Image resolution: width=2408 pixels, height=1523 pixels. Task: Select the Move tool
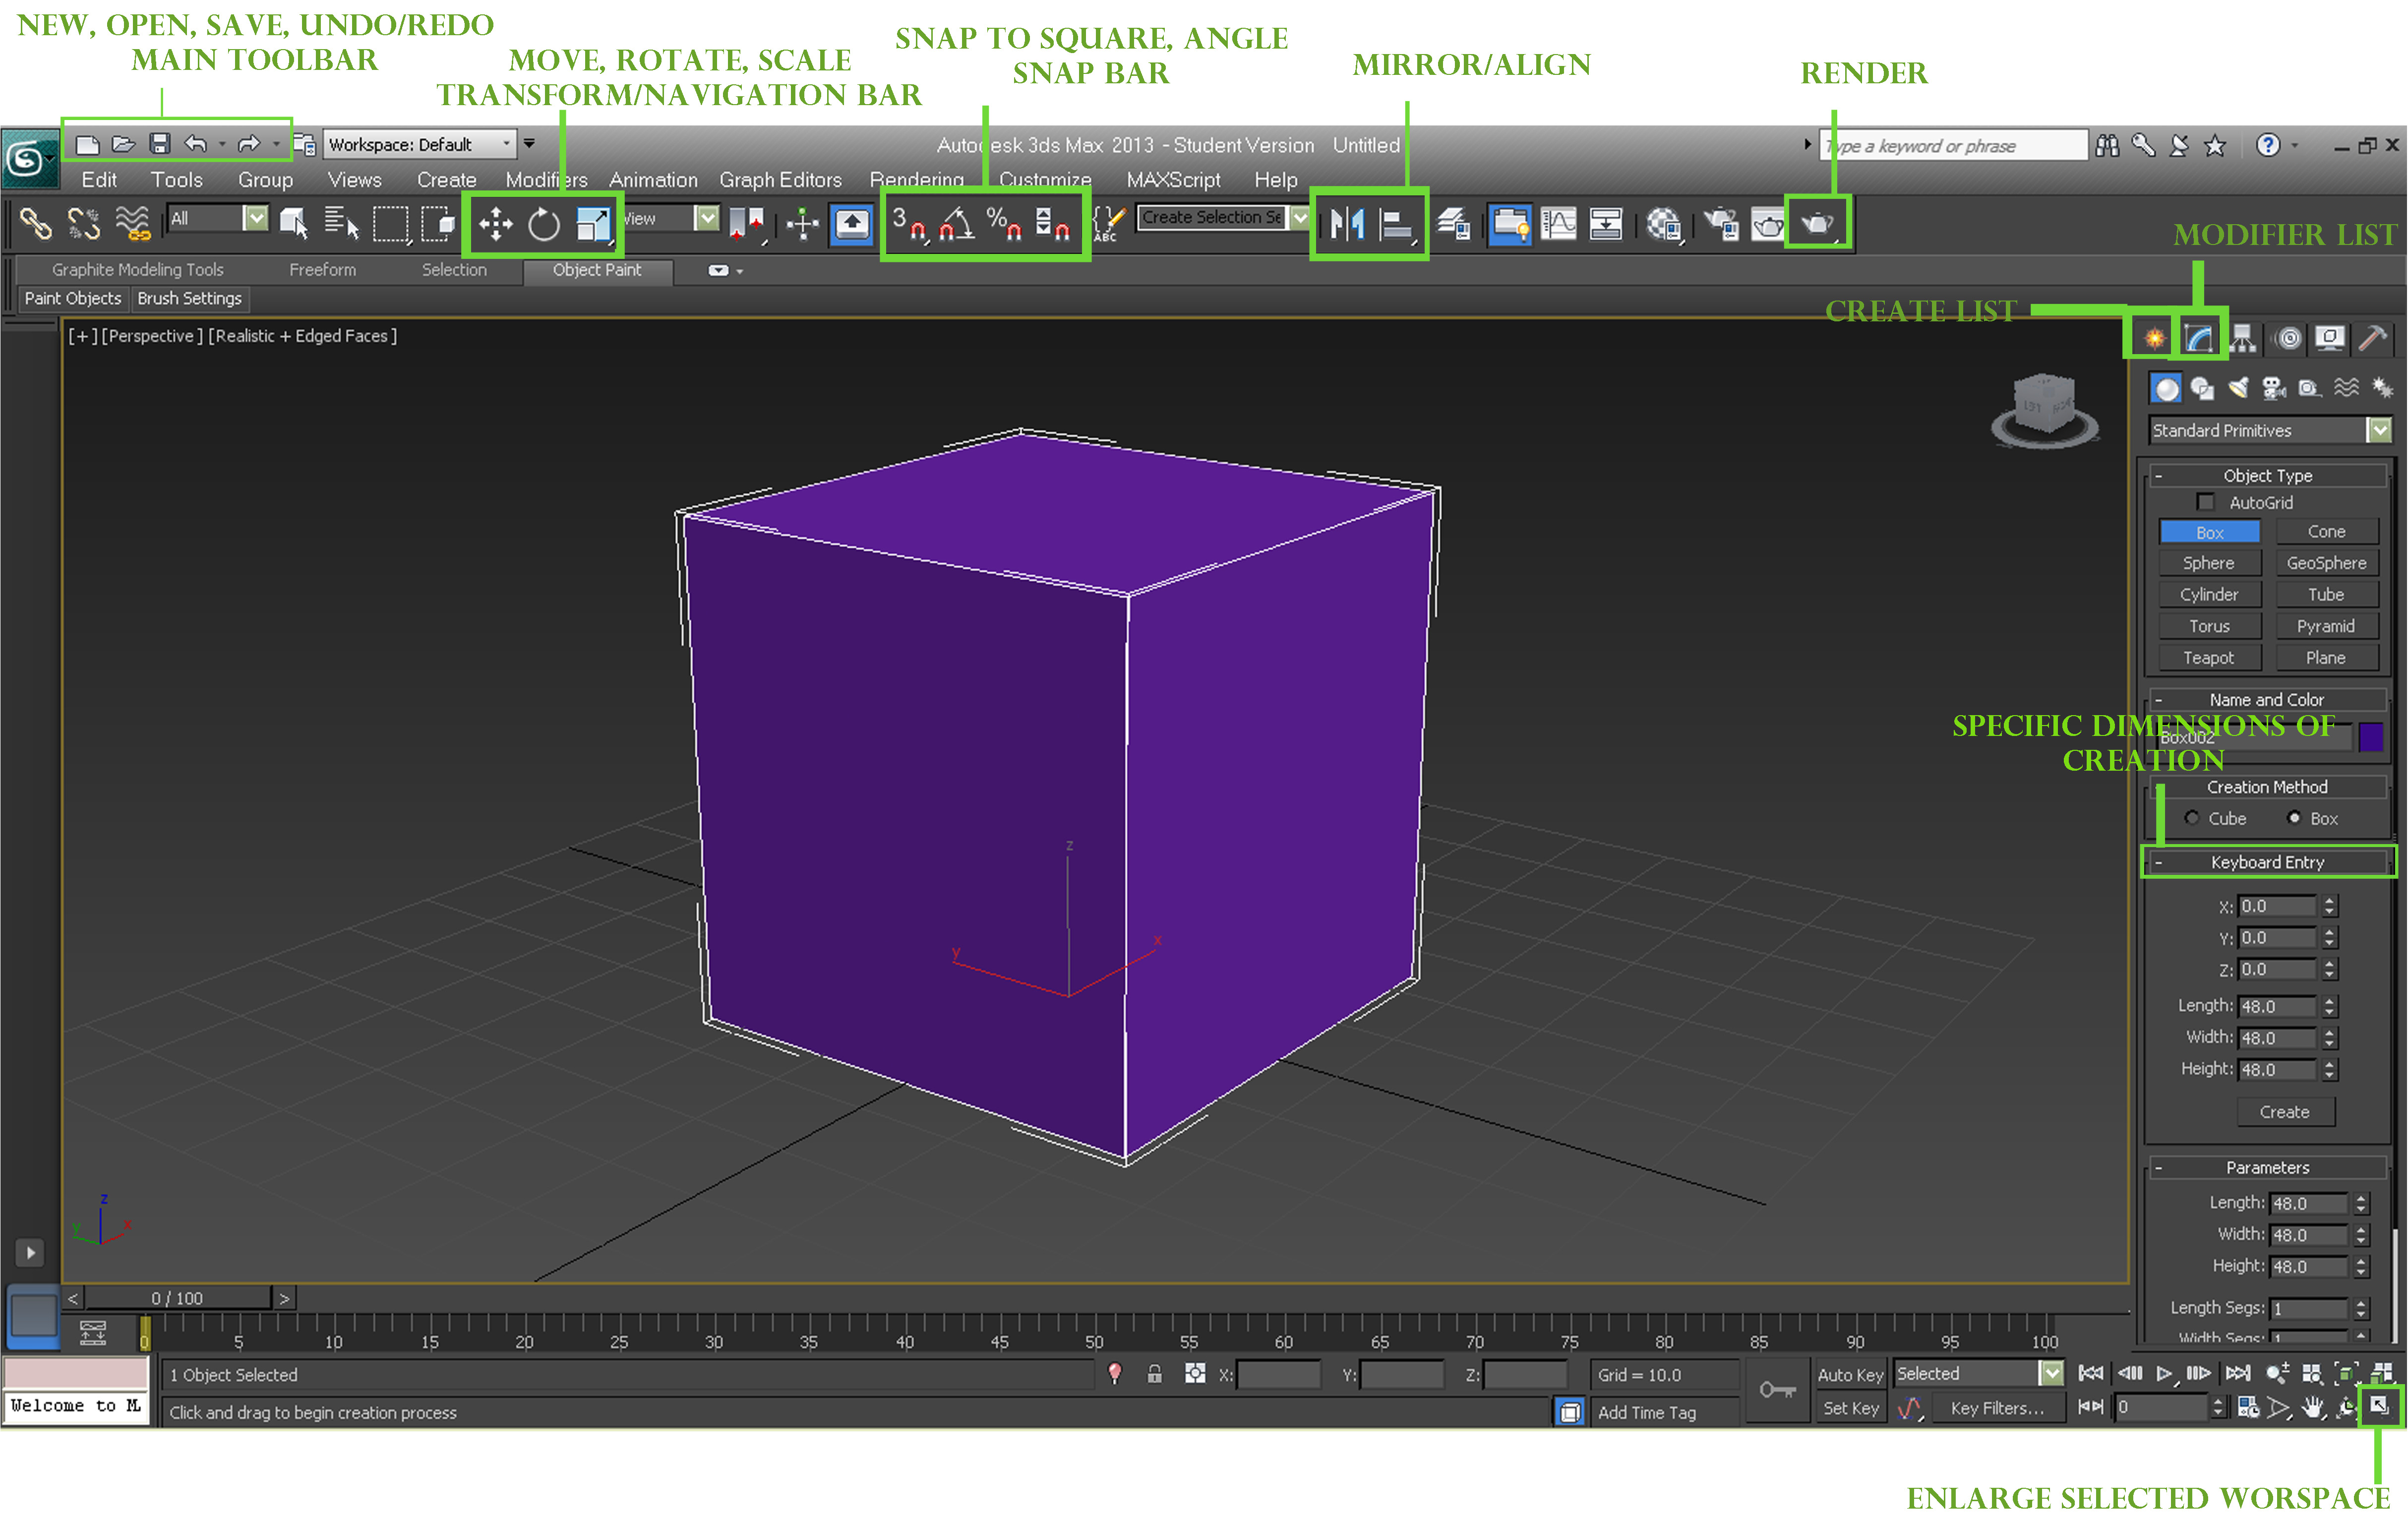497,224
